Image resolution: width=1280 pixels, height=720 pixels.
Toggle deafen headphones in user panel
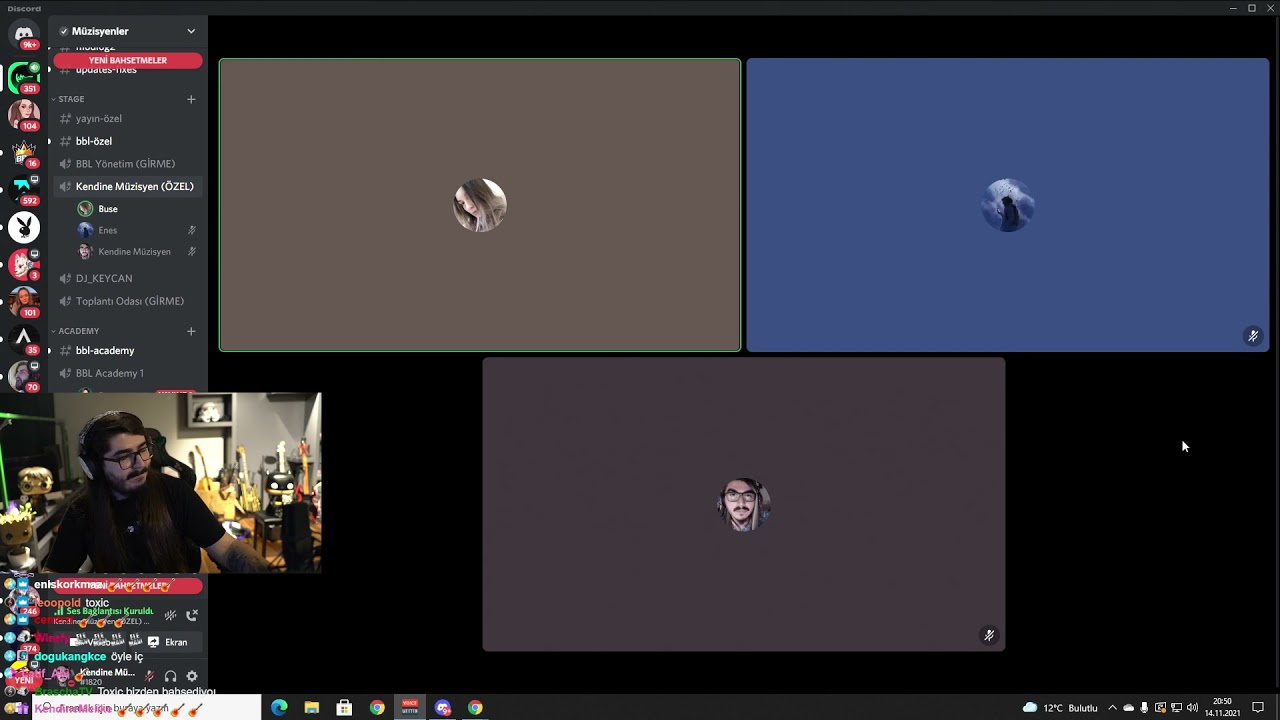(170, 676)
